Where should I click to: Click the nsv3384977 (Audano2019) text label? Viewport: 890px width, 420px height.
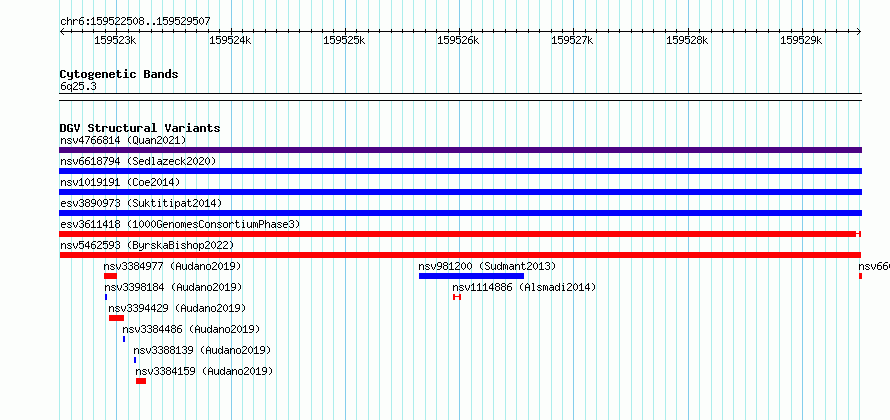click(x=173, y=266)
